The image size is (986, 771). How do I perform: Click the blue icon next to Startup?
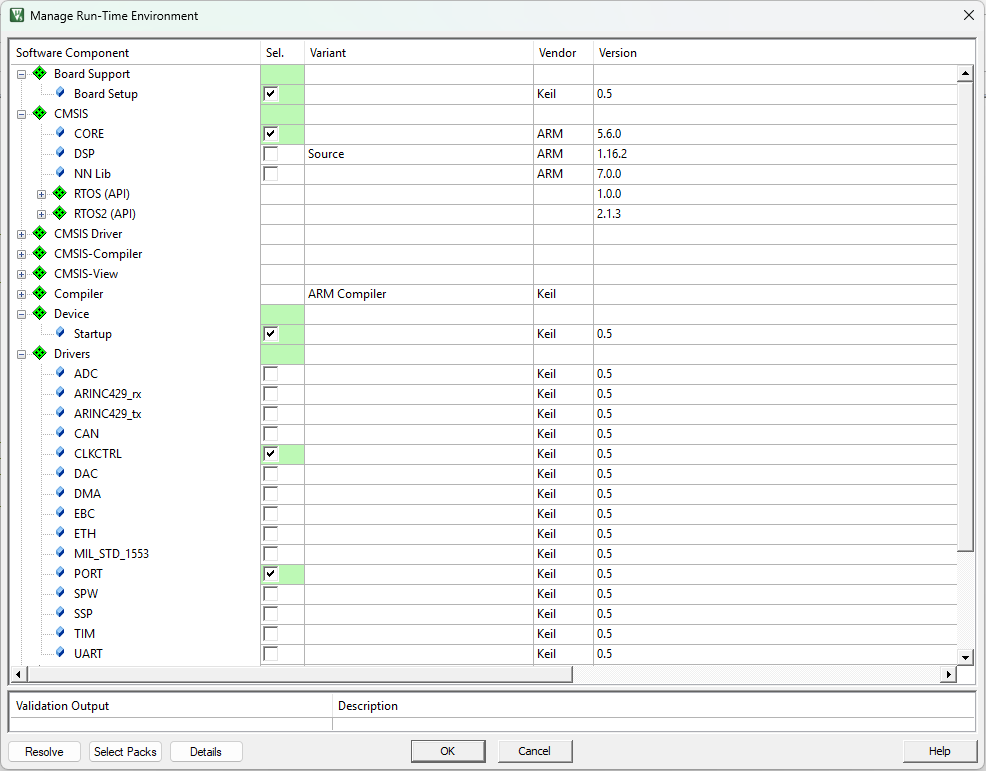[x=60, y=334]
